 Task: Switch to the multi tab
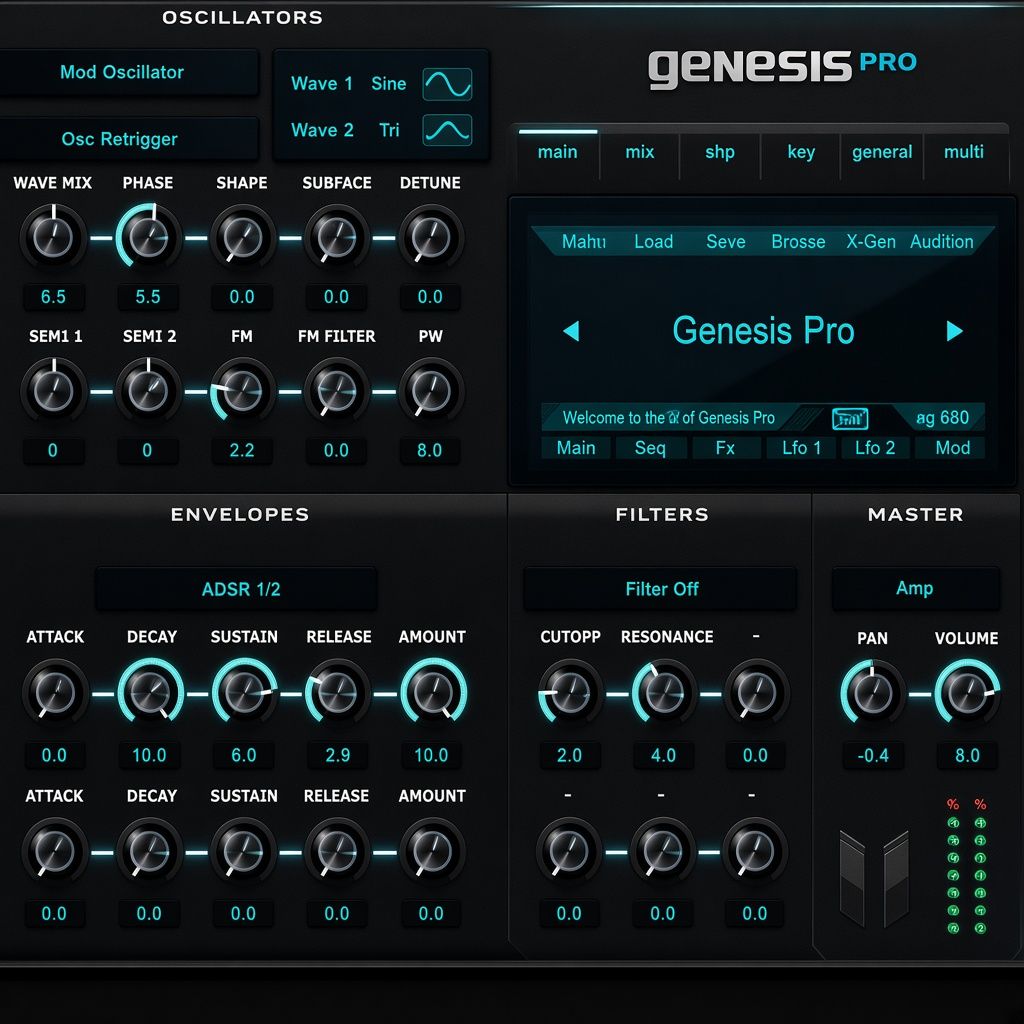pos(964,152)
